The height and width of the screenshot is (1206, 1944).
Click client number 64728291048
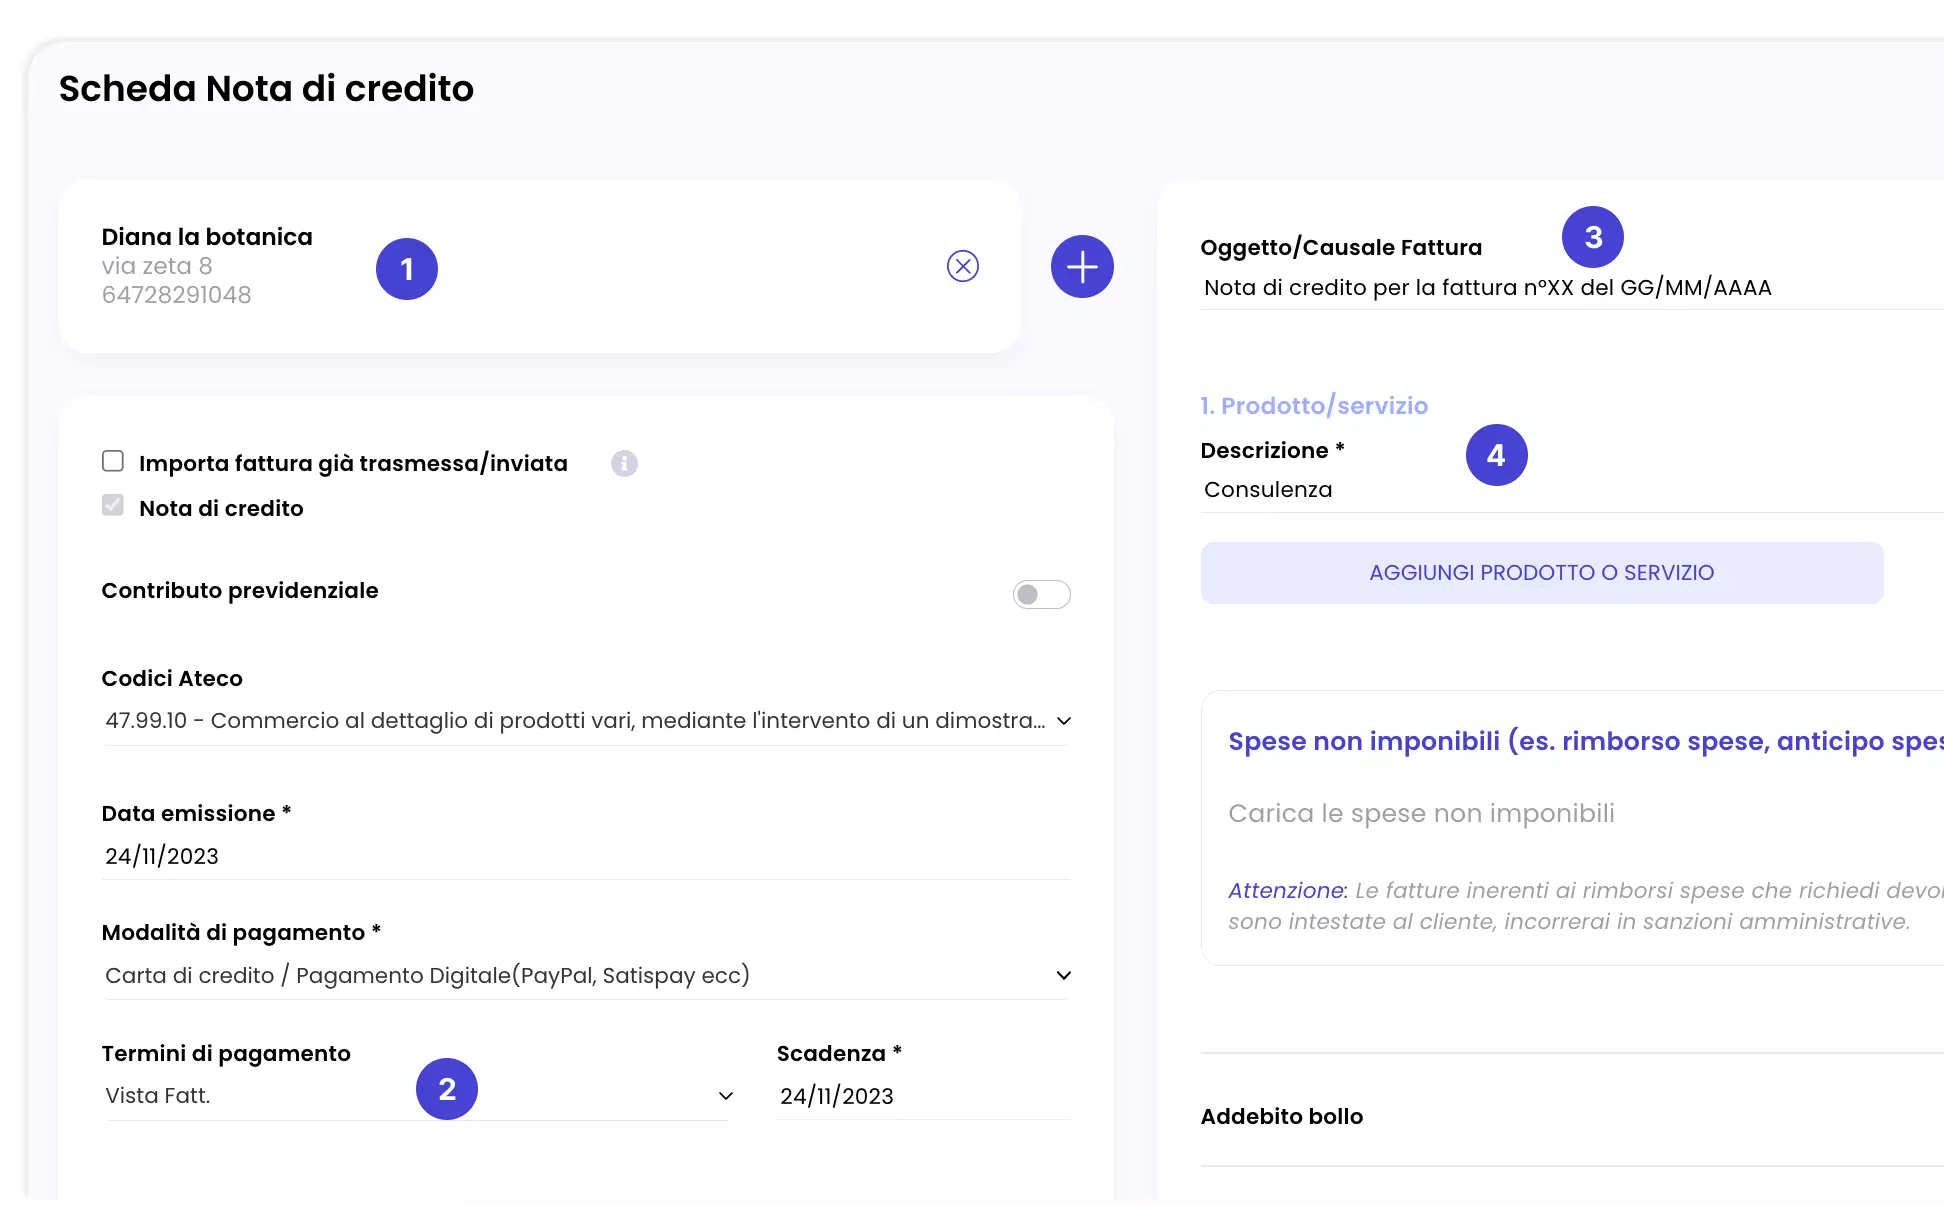tap(177, 295)
